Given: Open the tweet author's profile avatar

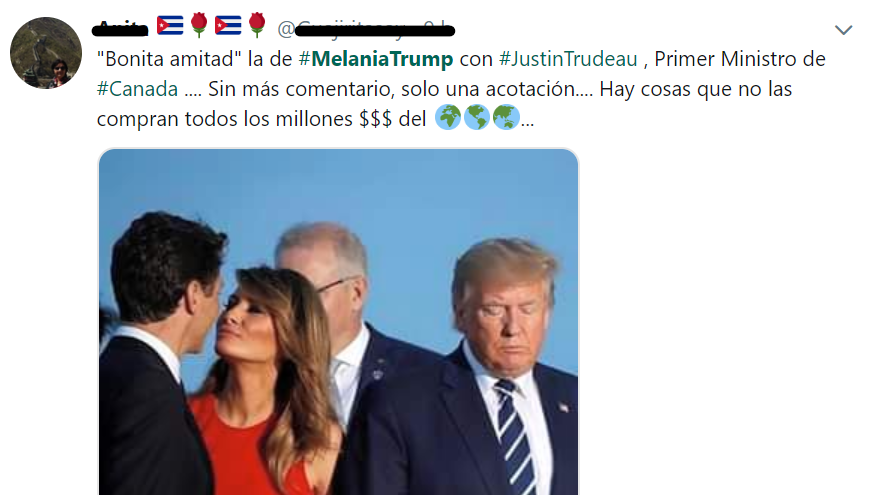Looking at the screenshot, I should [x=46, y=53].
